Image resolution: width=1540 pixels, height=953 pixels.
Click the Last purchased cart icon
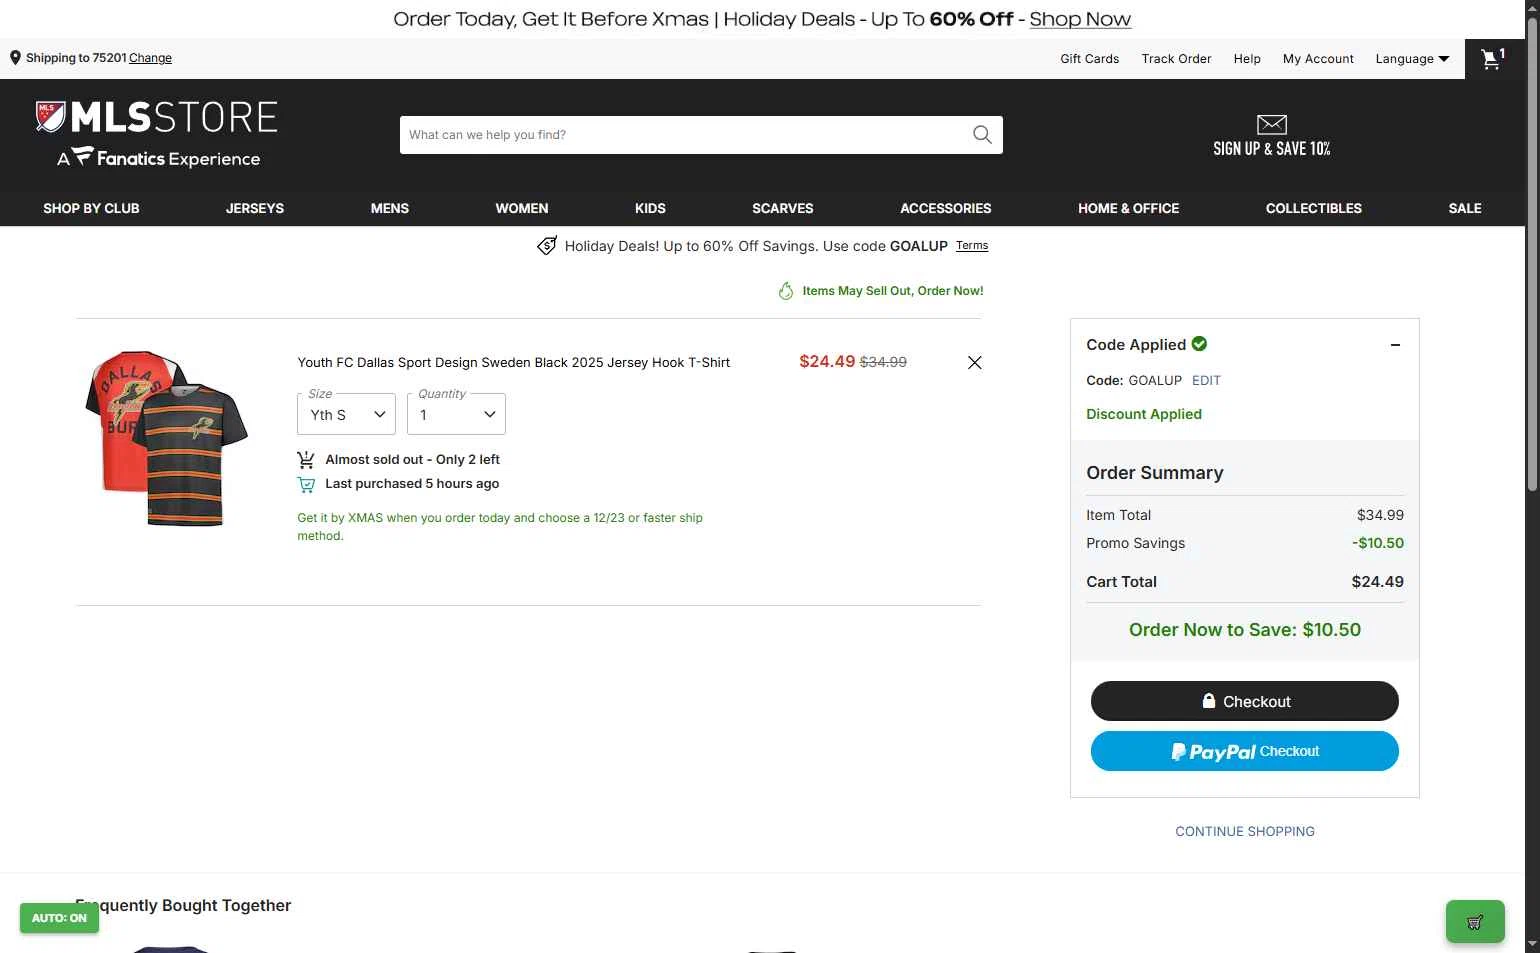(306, 484)
